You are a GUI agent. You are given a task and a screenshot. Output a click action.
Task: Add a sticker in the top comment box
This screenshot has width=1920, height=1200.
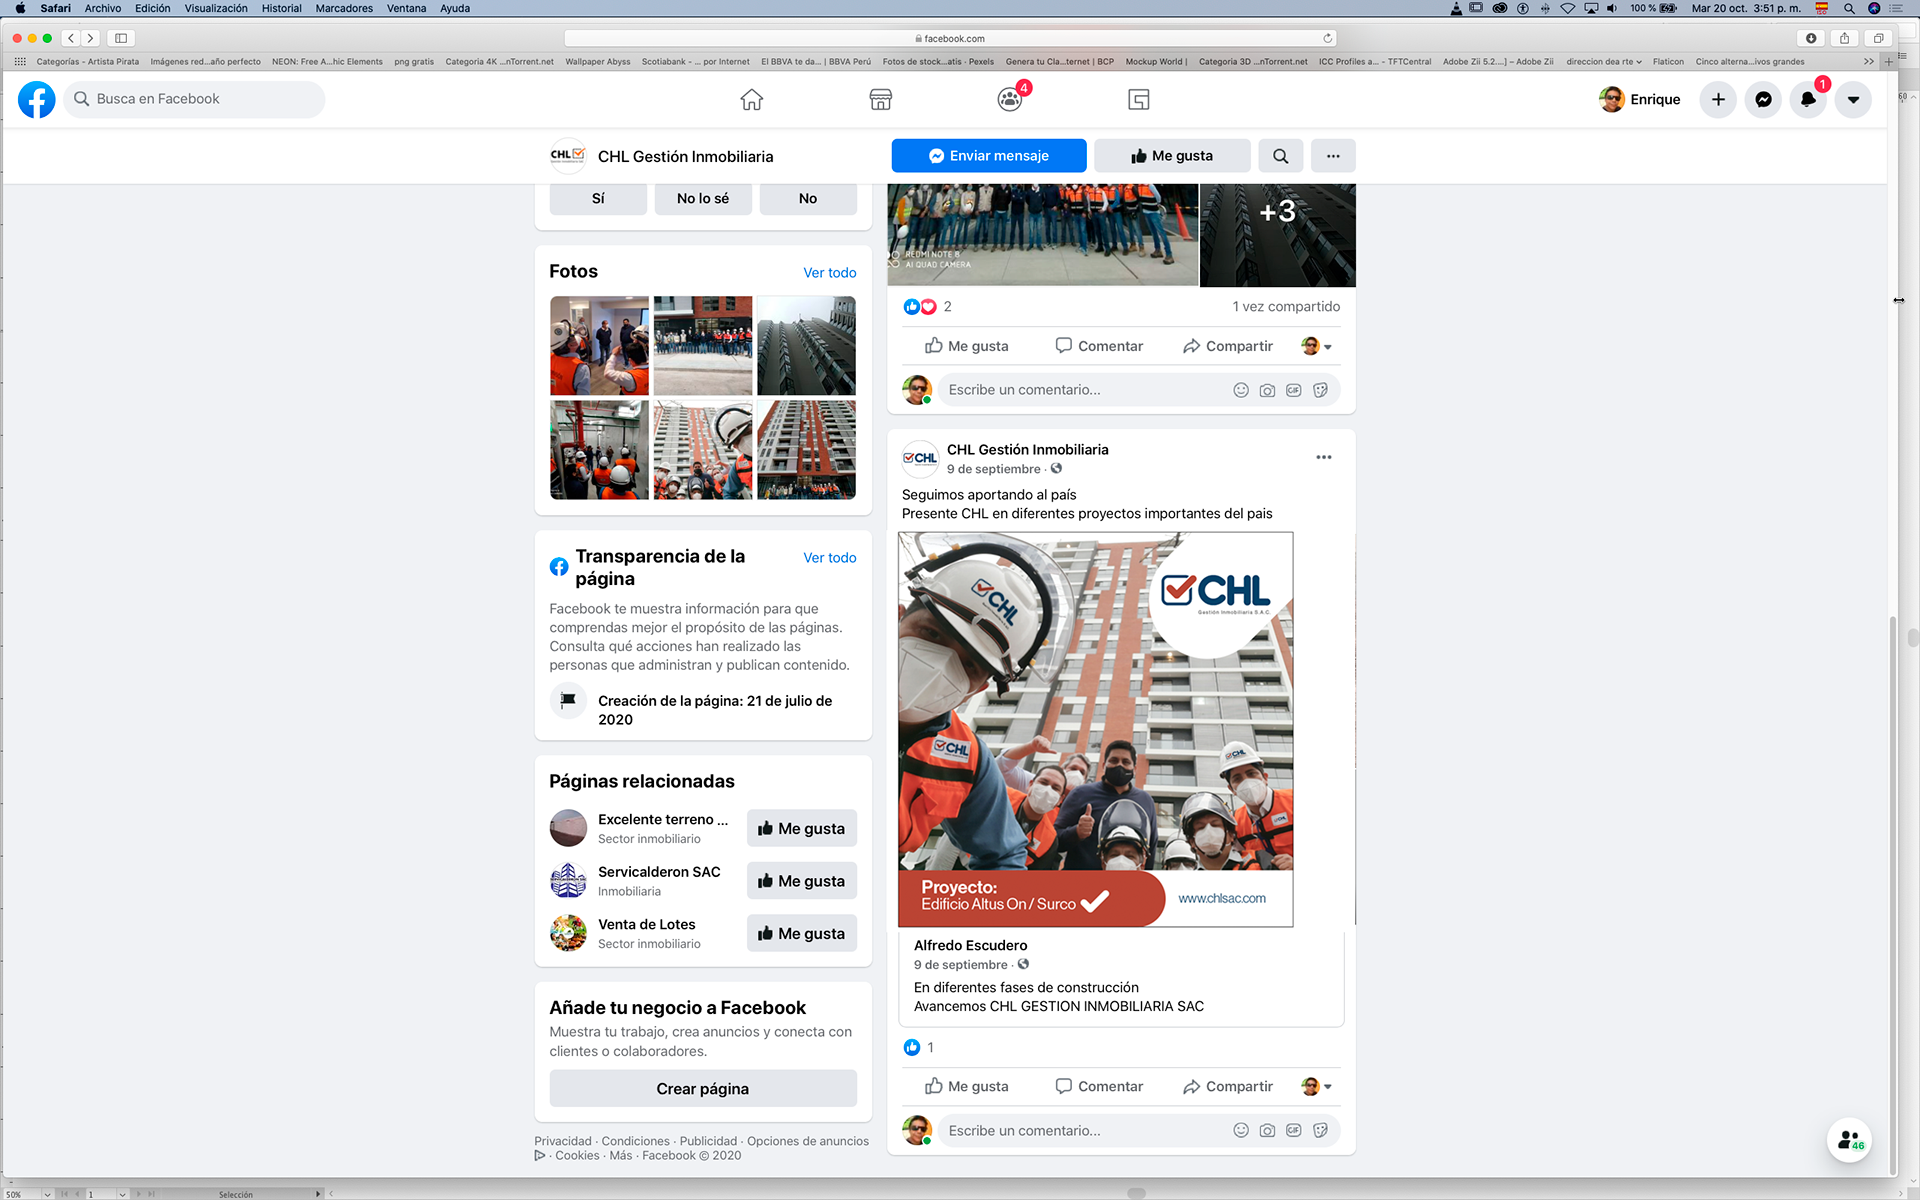point(1320,390)
